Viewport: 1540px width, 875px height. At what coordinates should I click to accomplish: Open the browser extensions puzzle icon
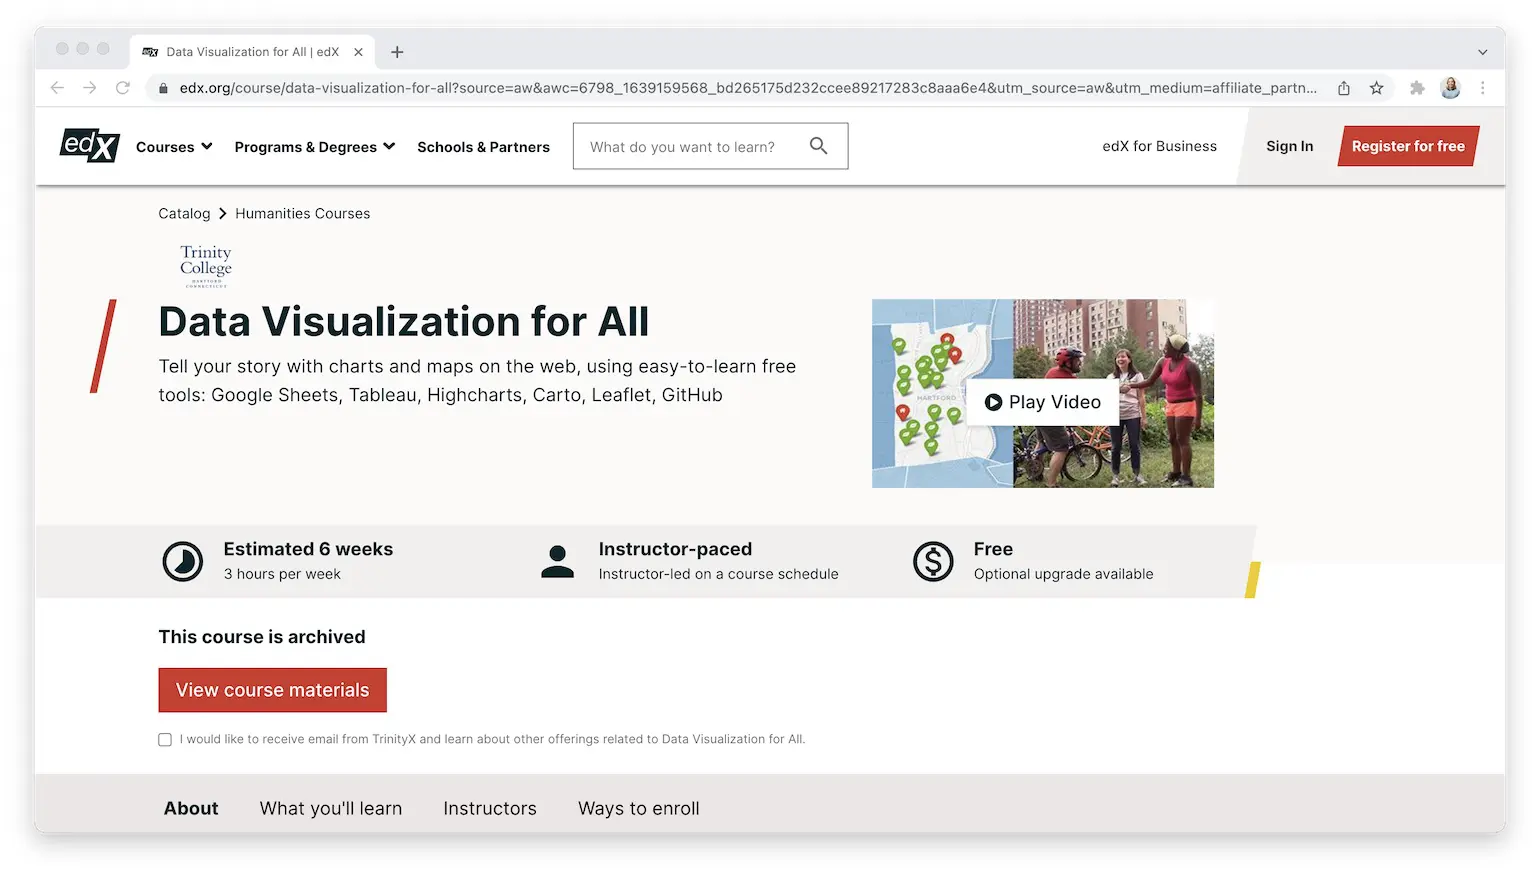[x=1417, y=88]
